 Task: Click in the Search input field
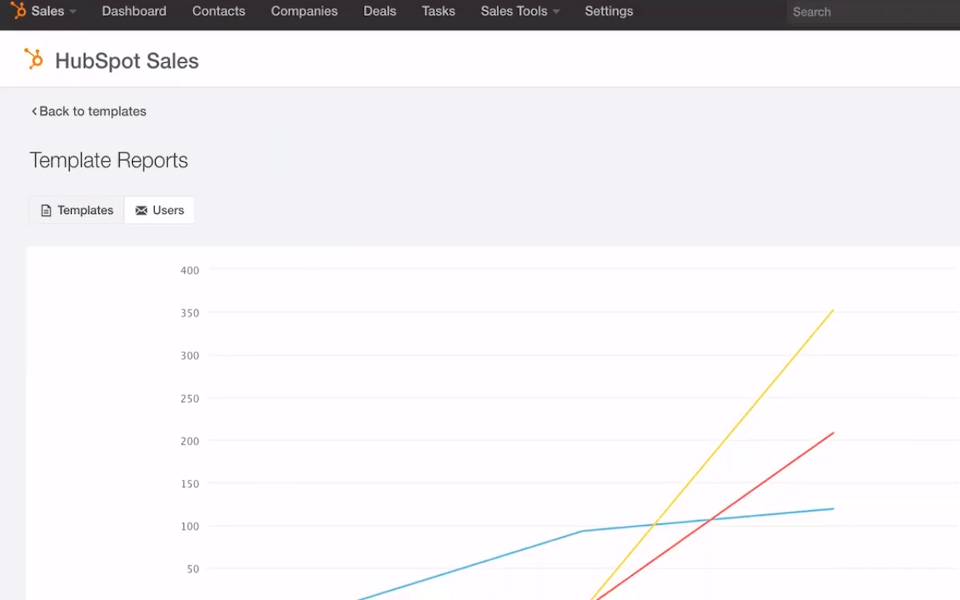click(x=873, y=12)
